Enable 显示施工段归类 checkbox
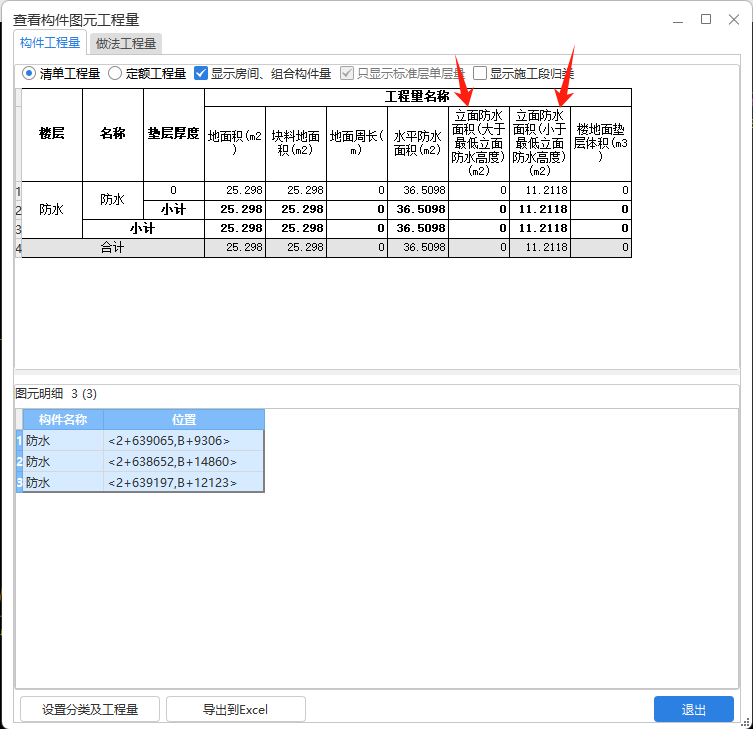This screenshot has height=729, width=753. click(480, 73)
